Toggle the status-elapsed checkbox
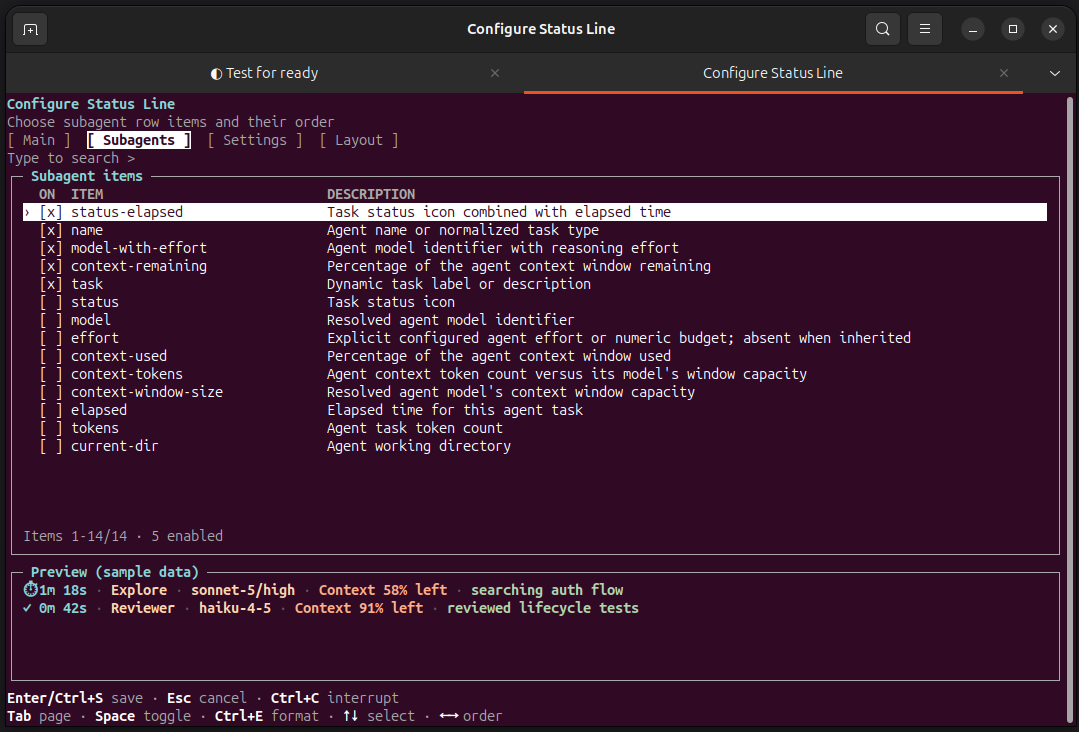The image size is (1079, 732). (50, 212)
